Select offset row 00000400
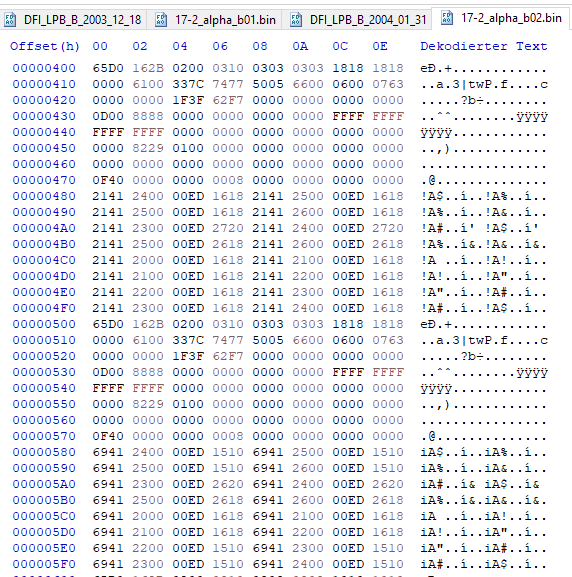Viewport: 572px width, 577px height. 44,68
